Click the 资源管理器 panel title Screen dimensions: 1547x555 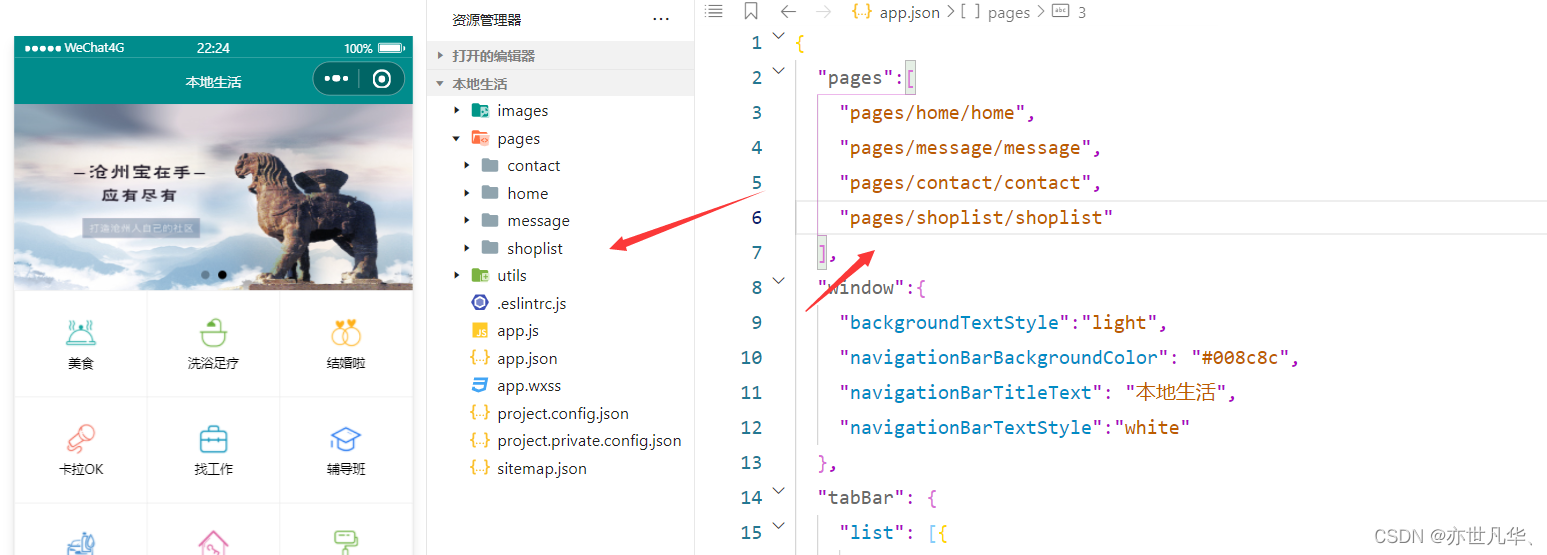click(x=486, y=20)
